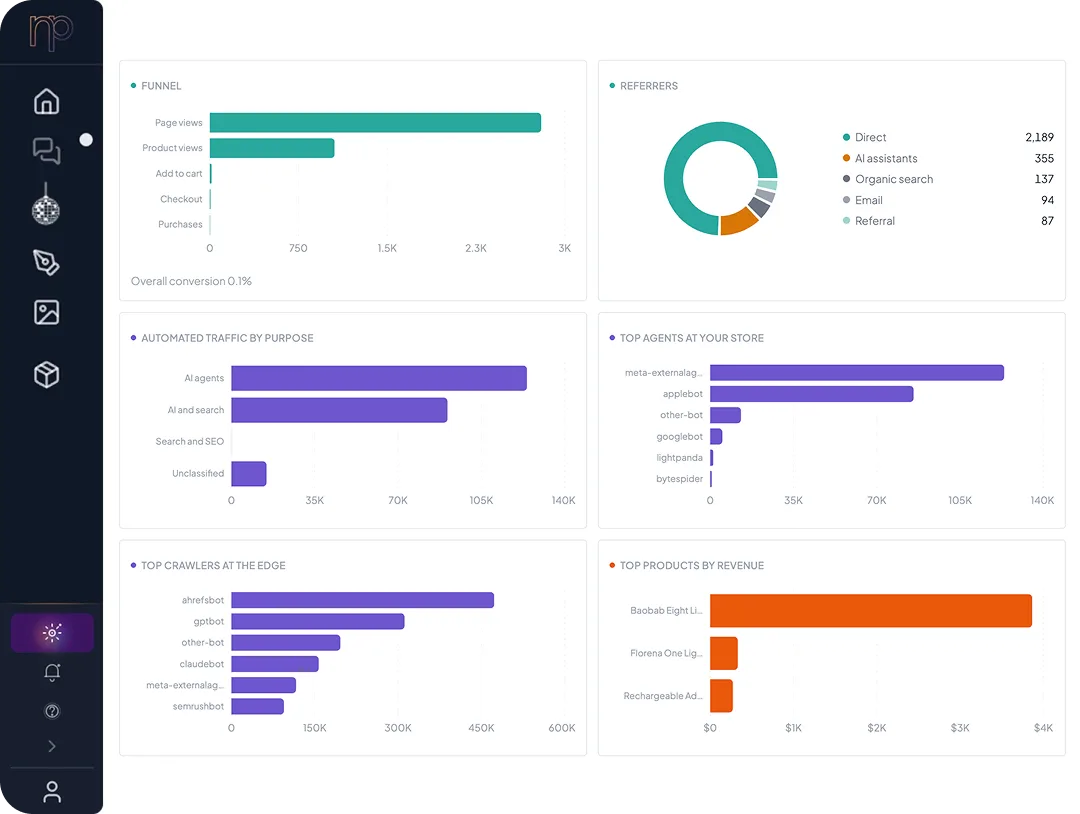Click the Referral light green color dot
The width and height of the screenshot is (1080, 814).
click(x=847, y=220)
